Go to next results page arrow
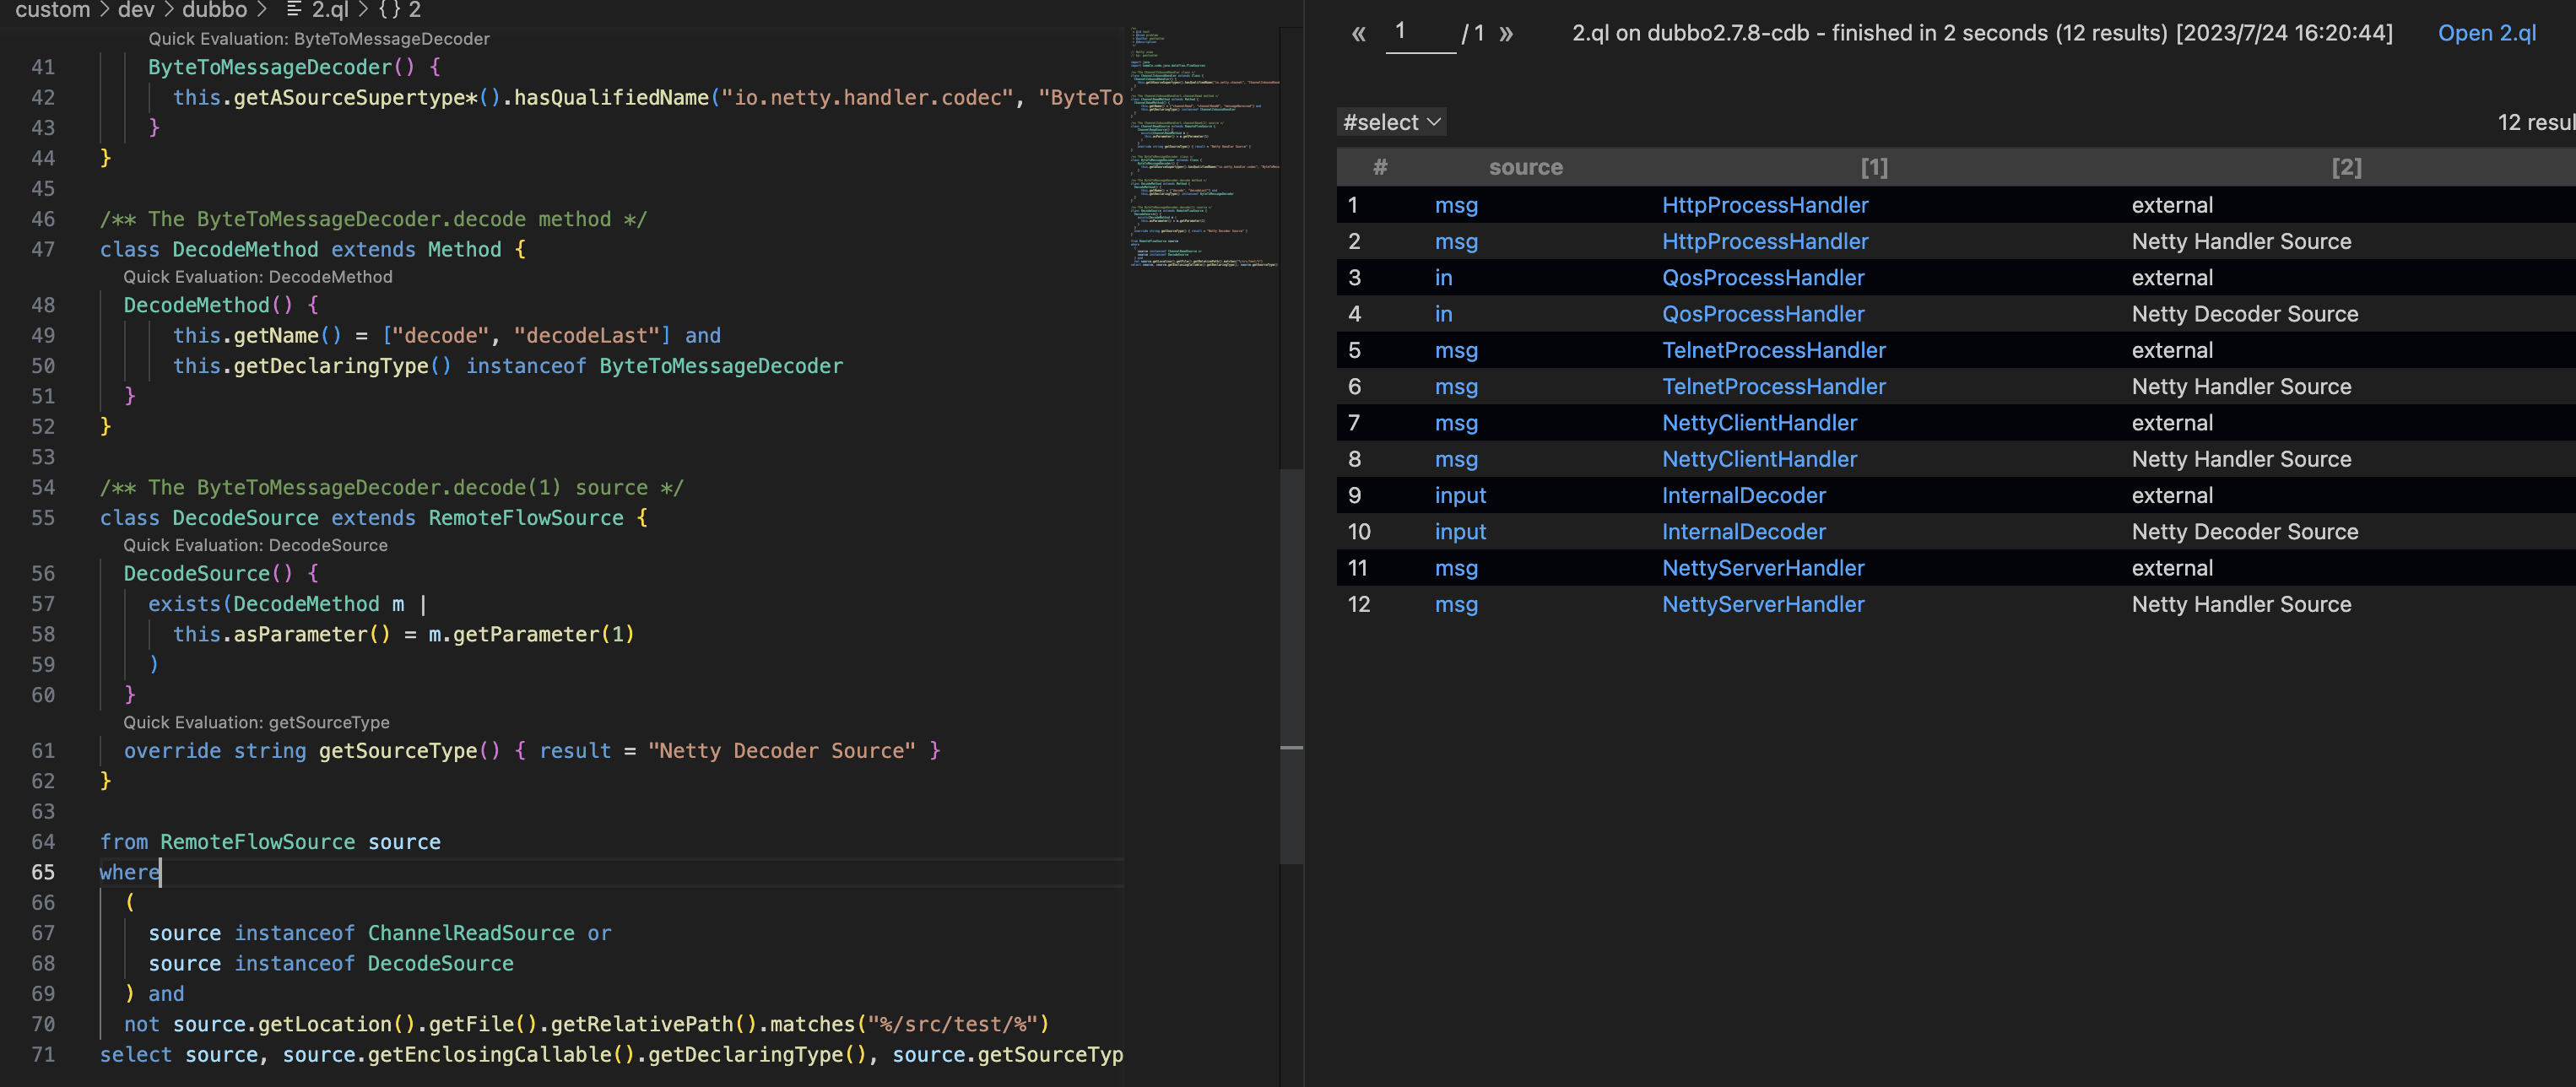Viewport: 2576px width, 1087px height. tap(1506, 34)
